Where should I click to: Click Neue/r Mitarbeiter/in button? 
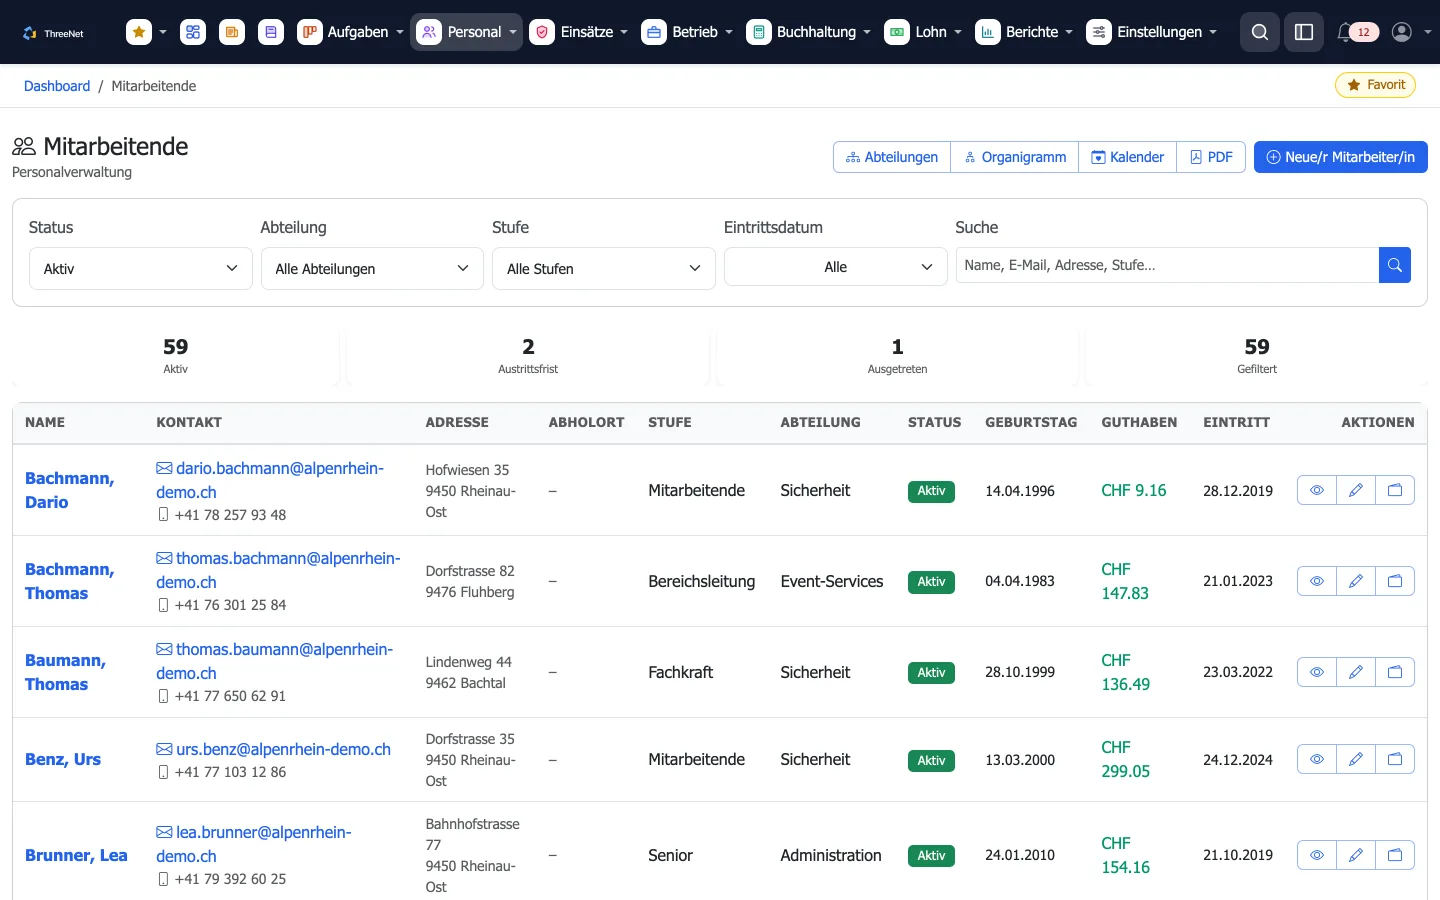pos(1340,157)
